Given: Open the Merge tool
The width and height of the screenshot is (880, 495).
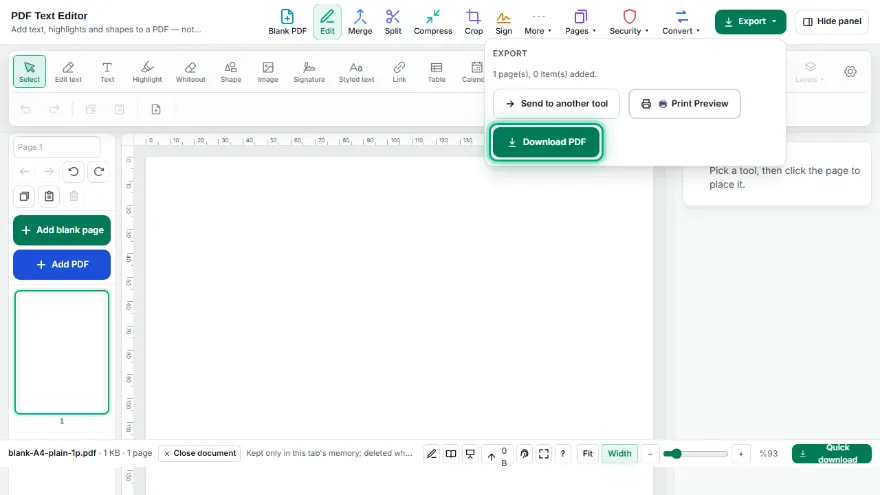Looking at the screenshot, I should click(360, 22).
